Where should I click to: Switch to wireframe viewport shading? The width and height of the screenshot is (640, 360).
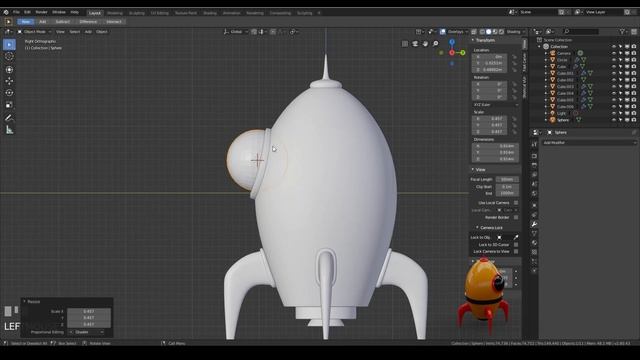coord(482,31)
